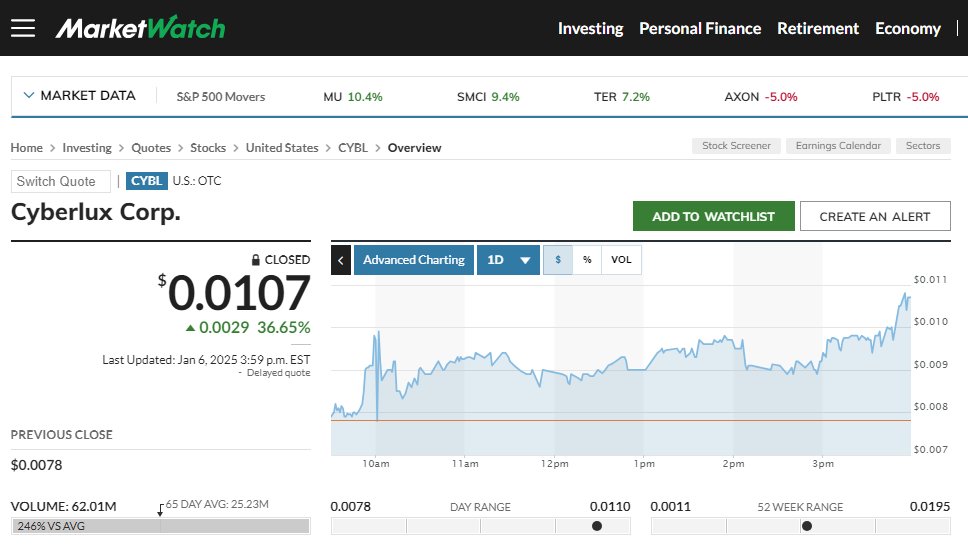Open MU 10.4% mover

point(353,97)
